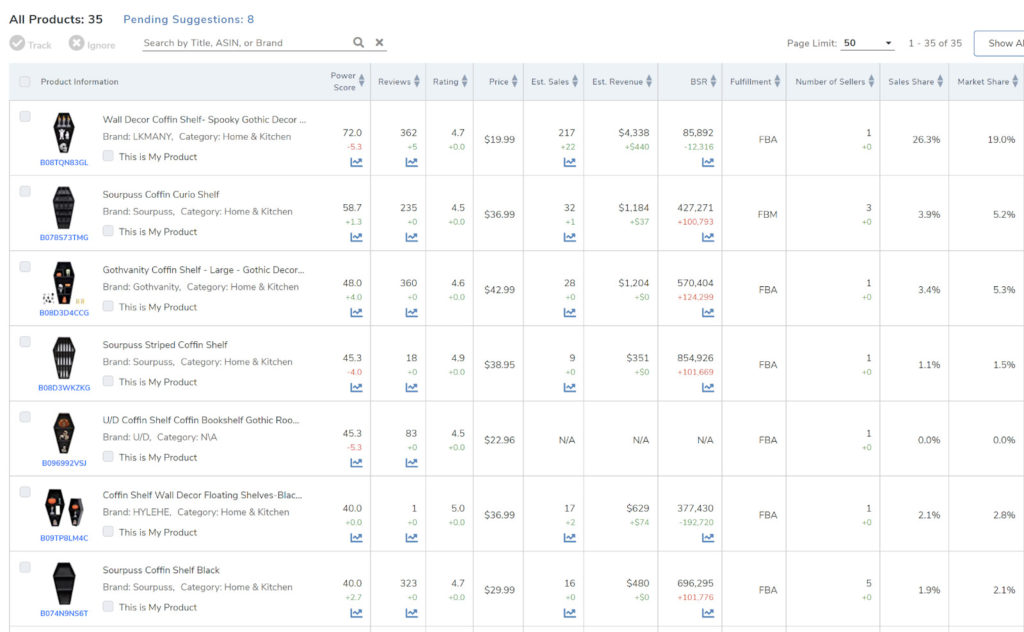Check the select-all checkbox in table header
Image resolution: width=1024 pixels, height=632 pixels.
click(25, 82)
